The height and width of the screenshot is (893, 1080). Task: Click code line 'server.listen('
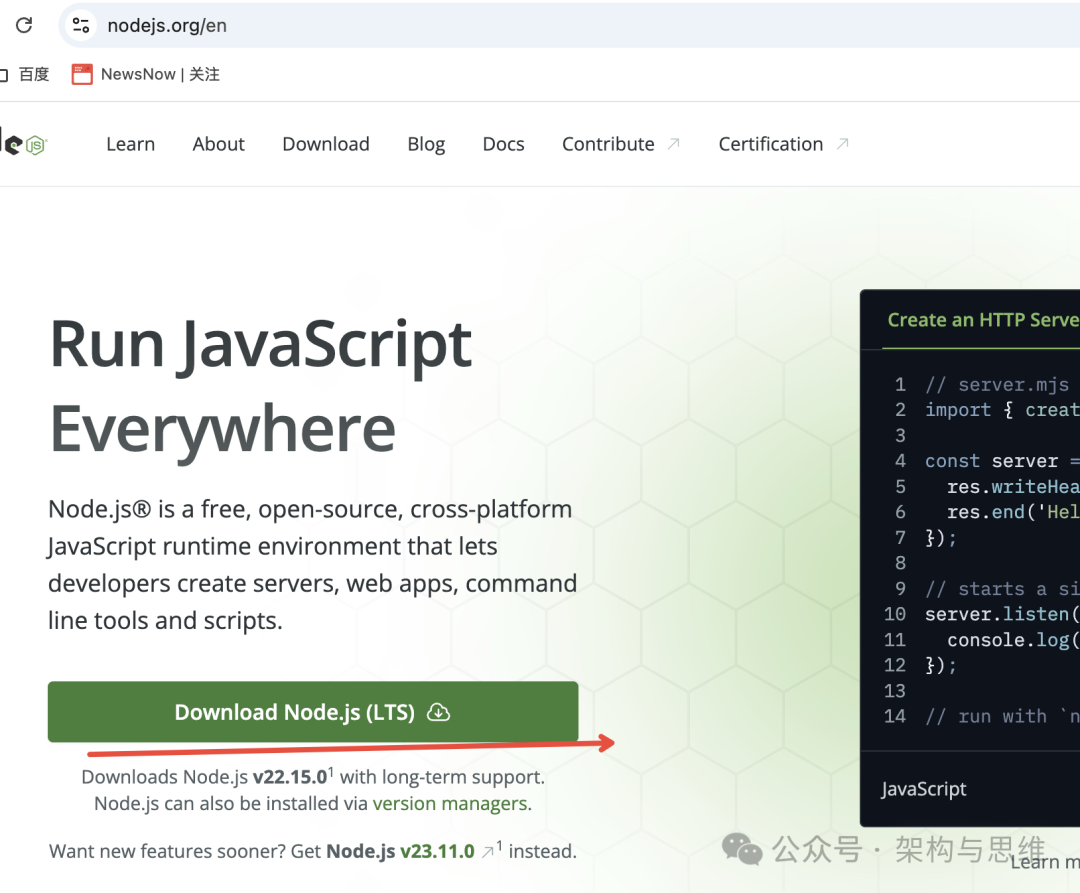[1001, 613]
